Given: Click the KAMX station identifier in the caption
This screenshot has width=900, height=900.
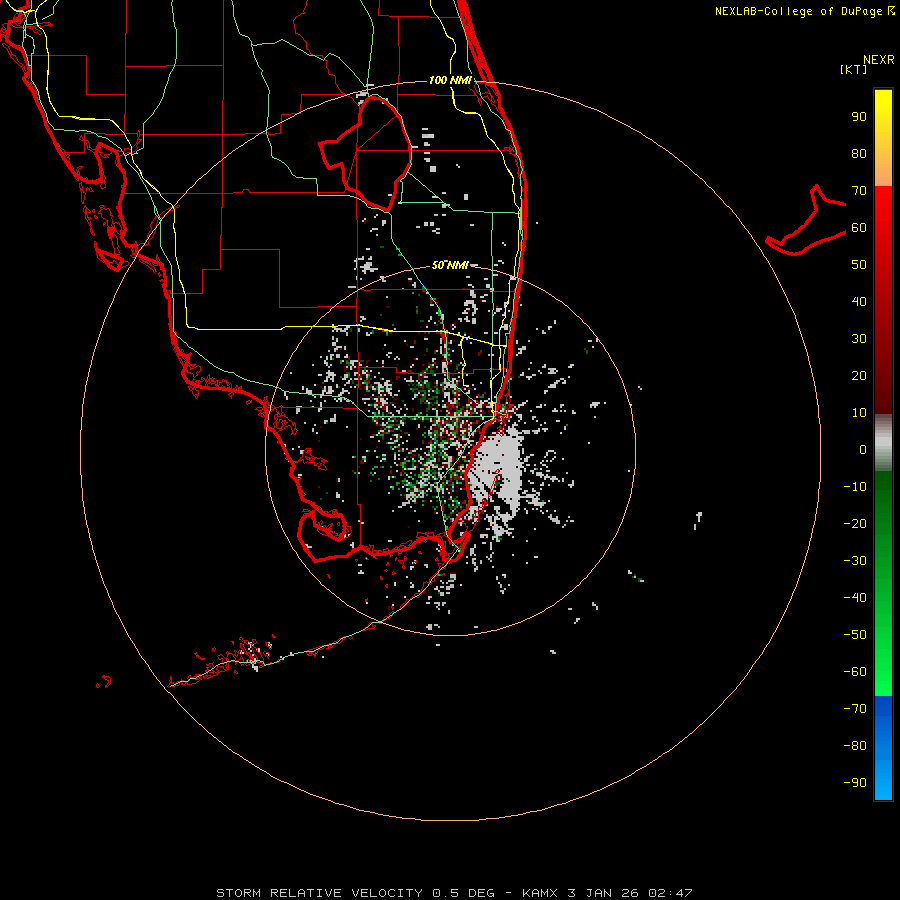Looking at the screenshot, I should pyautogui.click(x=540, y=893).
